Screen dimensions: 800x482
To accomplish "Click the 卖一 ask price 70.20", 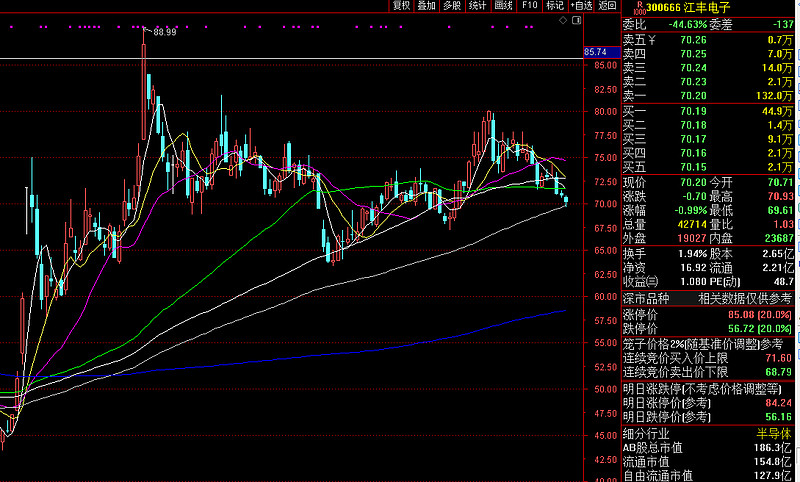I will point(692,95).
